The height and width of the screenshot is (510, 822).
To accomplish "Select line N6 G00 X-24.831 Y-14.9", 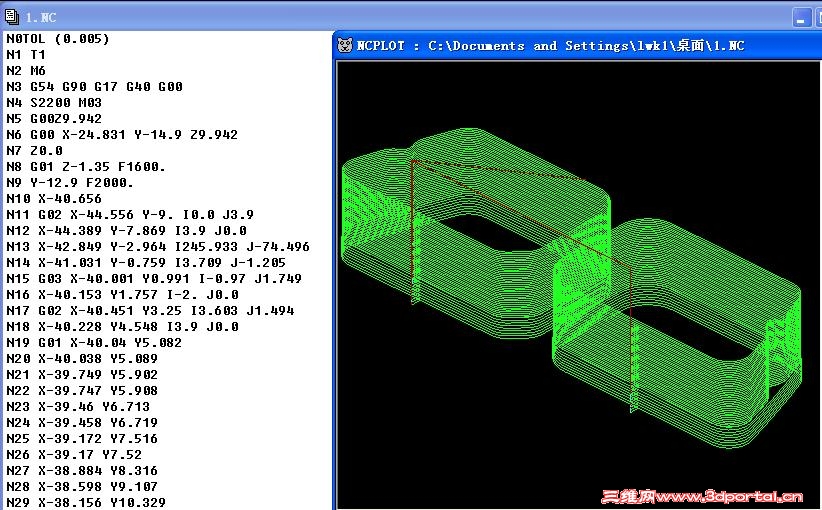I will click(x=122, y=135).
